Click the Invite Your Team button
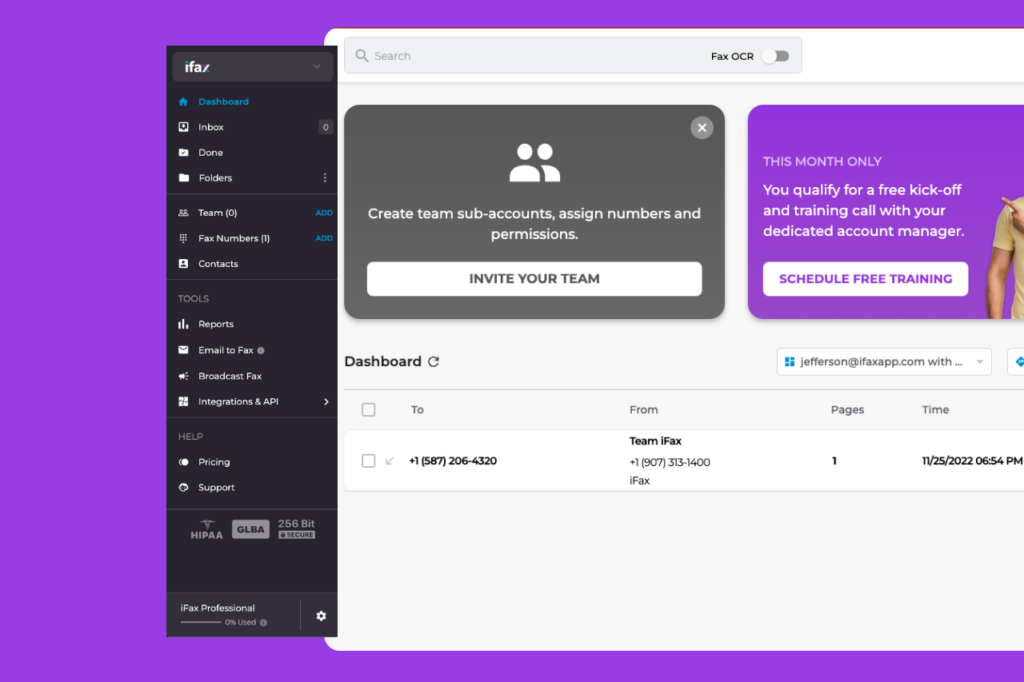This screenshot has width=1024, height=682. pyautogui.click(x=534, y=279)
